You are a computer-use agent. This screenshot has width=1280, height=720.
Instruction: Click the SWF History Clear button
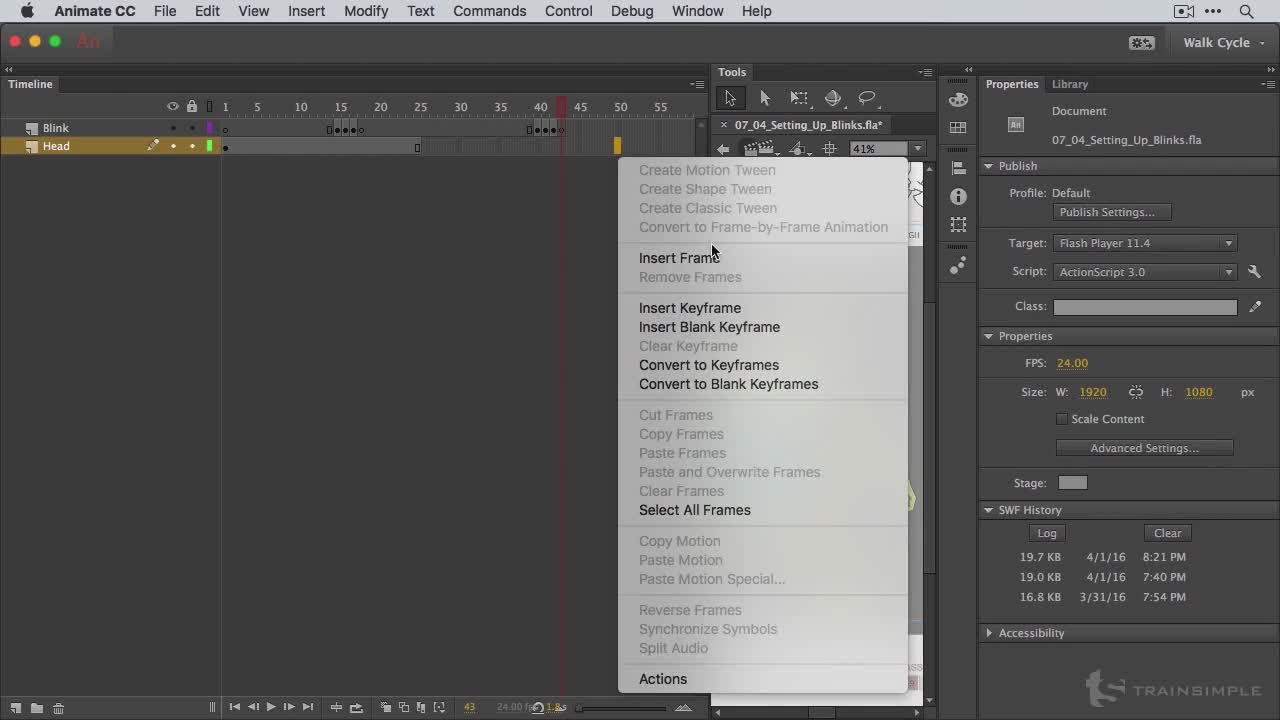[x=1167, y=533]
